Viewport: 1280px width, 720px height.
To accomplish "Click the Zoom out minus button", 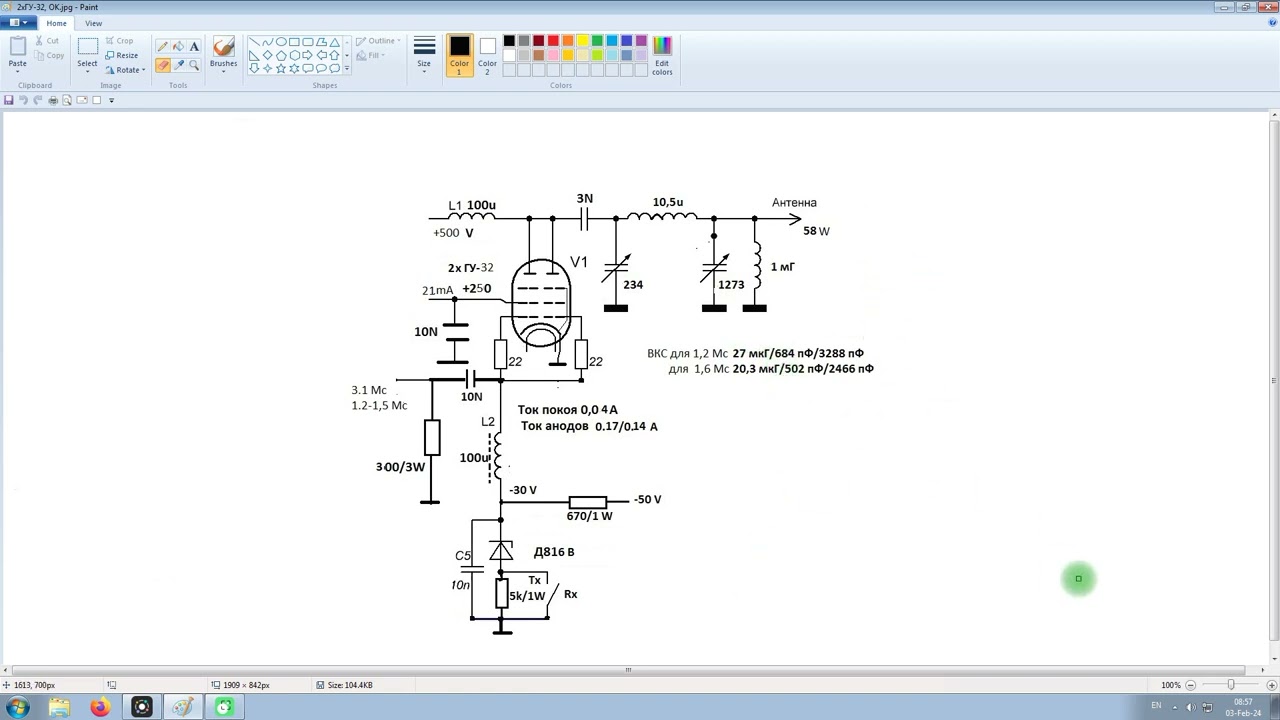I will click(1191, 685).
